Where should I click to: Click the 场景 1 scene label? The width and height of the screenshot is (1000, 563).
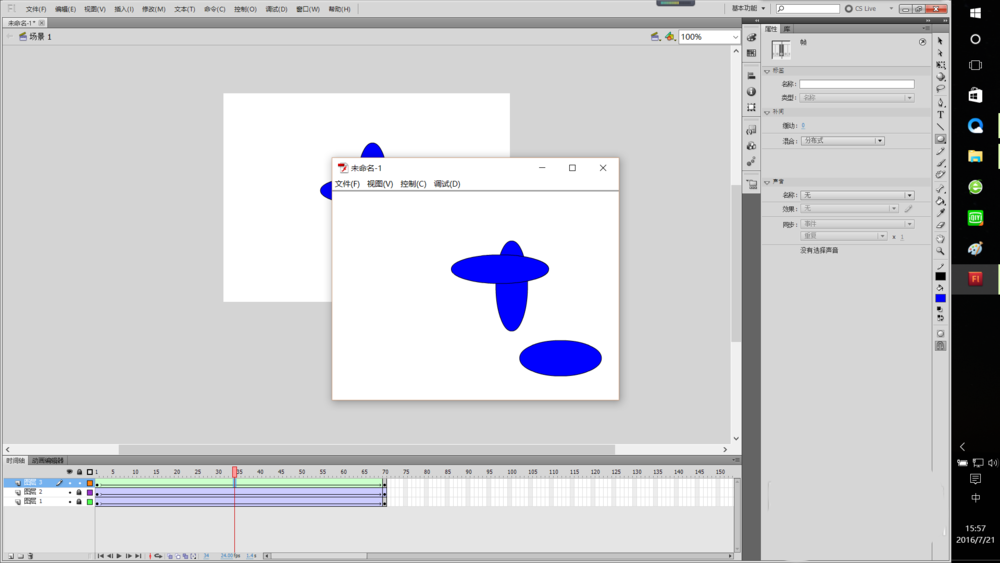40,37
